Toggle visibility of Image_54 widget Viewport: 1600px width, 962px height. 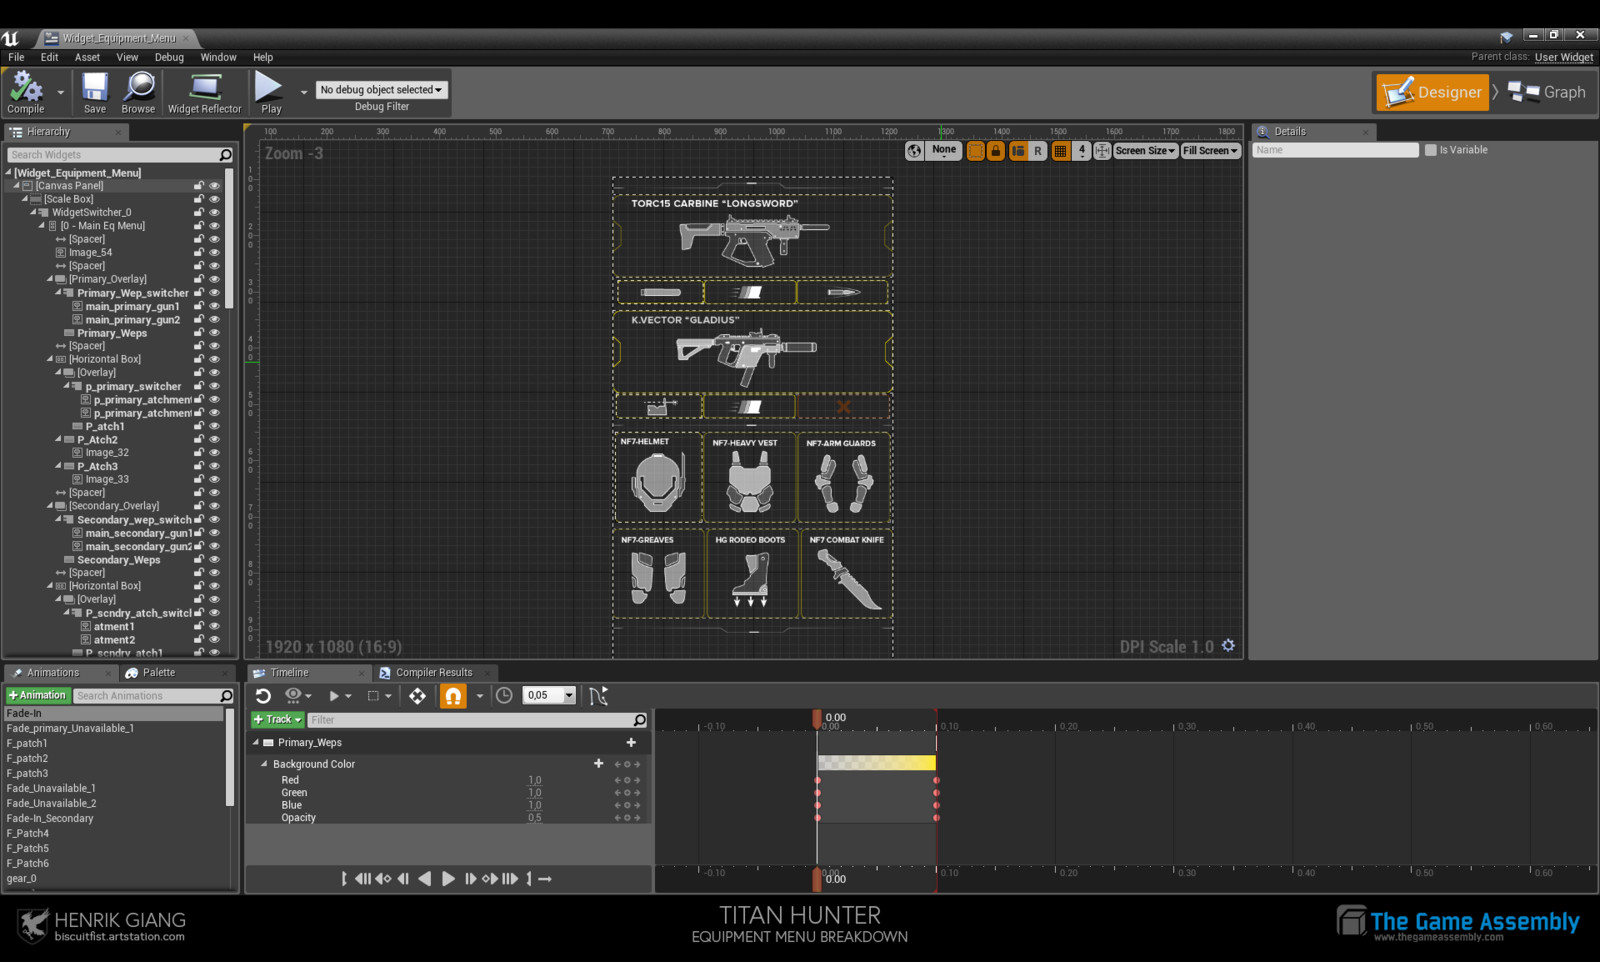point(214,253)
